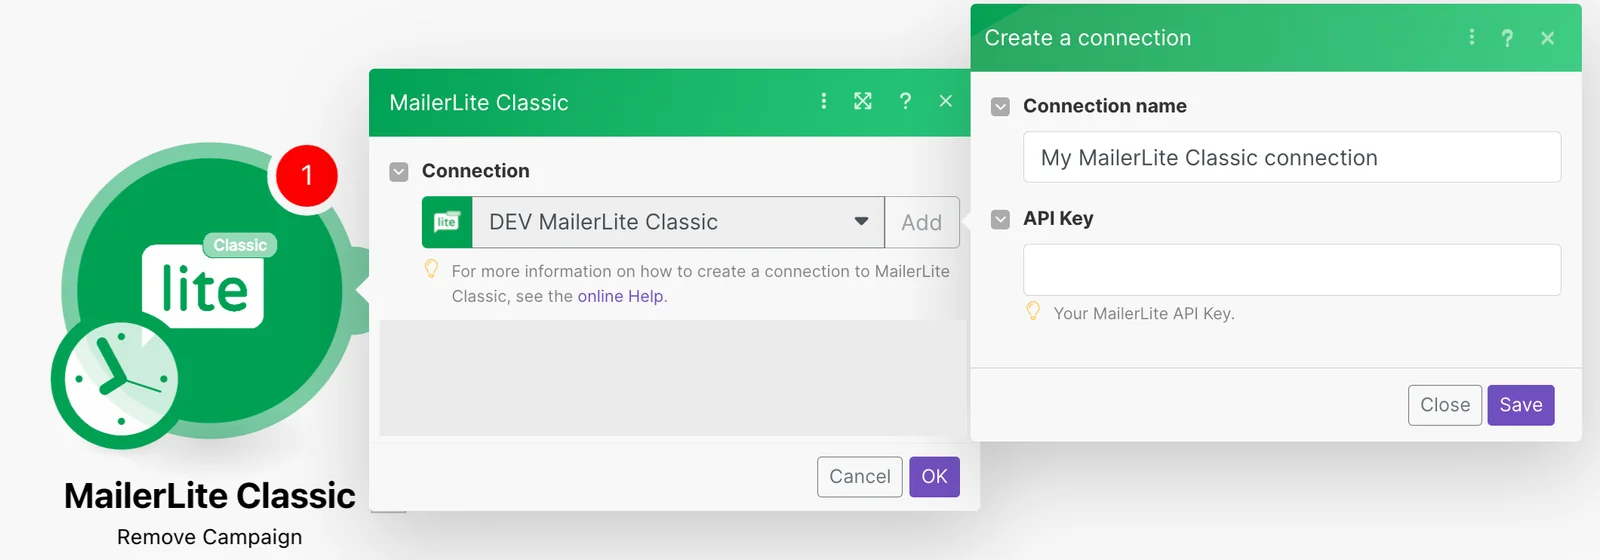Image resolution: width=1600 pixels, height=560 pixels.
Task: Open three-dot menu in Create a connection
Action: point(1471,37)
